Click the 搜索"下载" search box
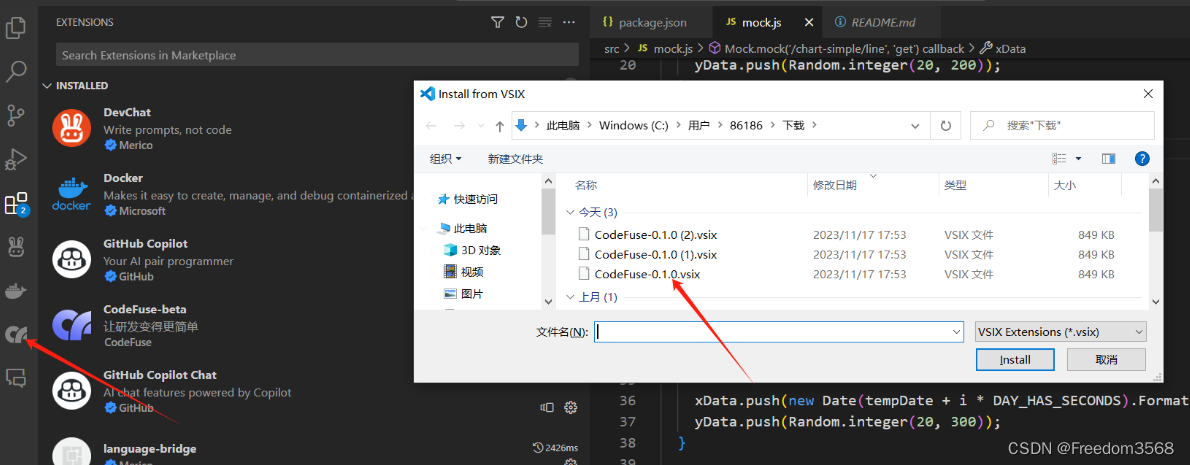The height and width of the screenshot is (465, 1190). [x=1062, y=126]
